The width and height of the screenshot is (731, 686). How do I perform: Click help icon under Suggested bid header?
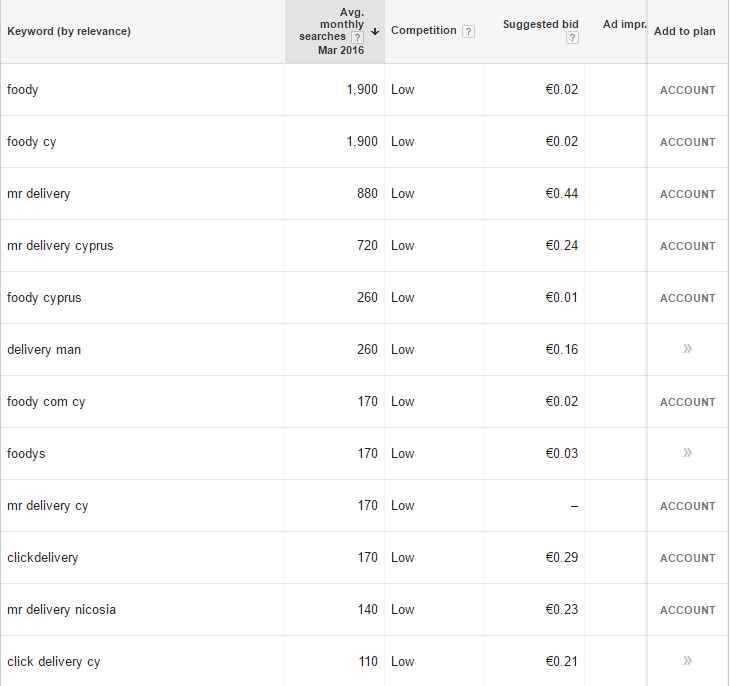click(572, 38)
